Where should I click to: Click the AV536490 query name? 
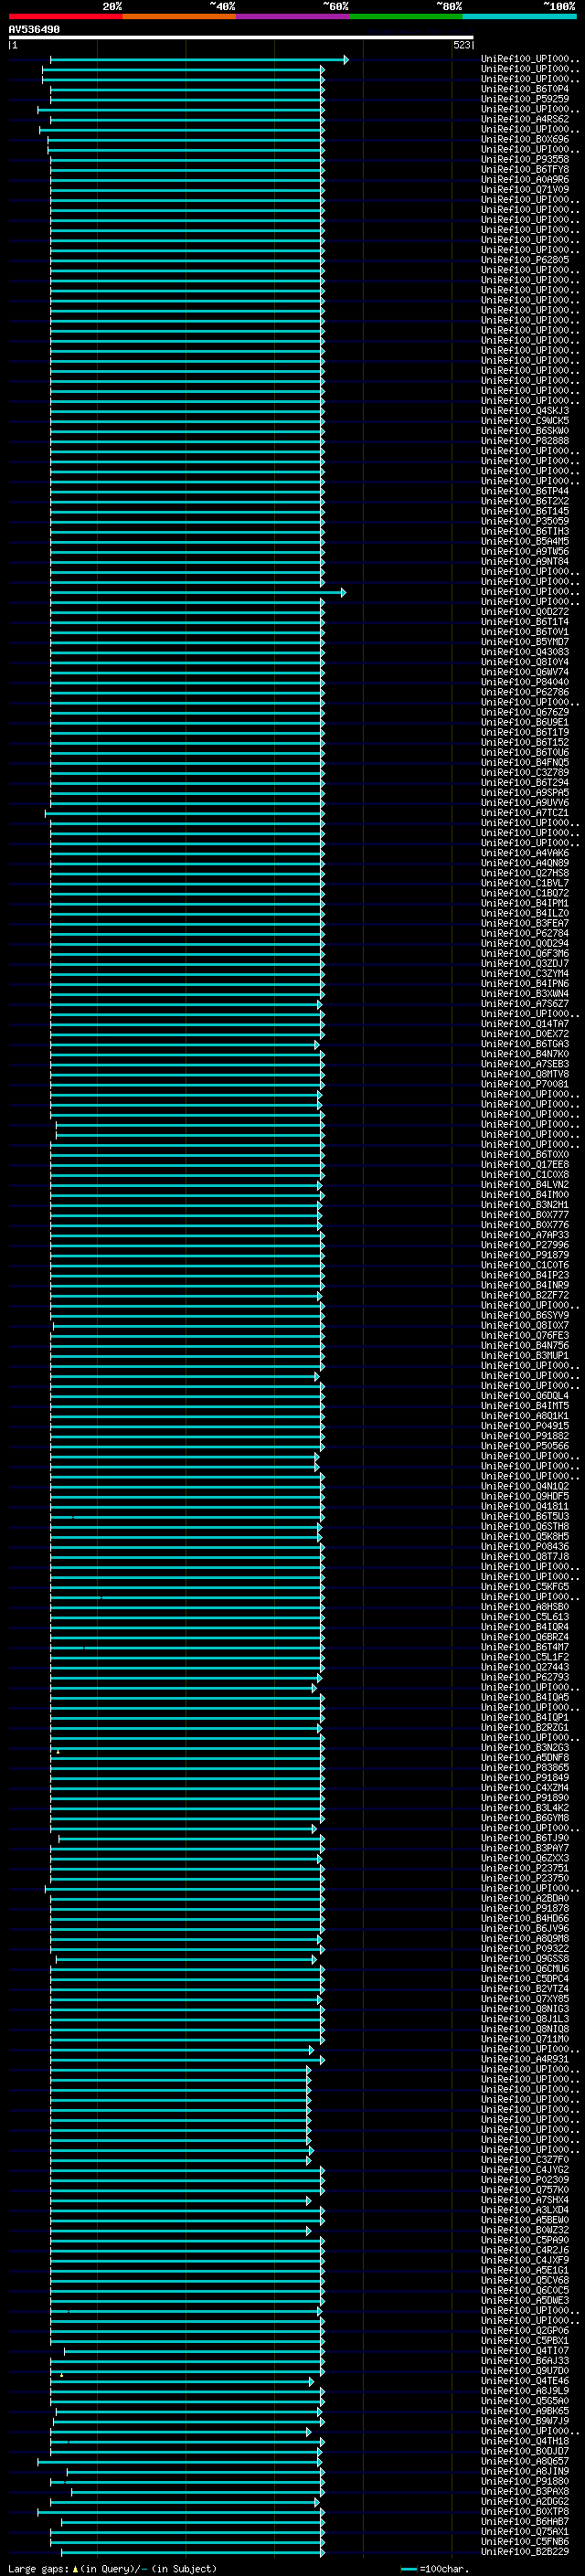34,29
